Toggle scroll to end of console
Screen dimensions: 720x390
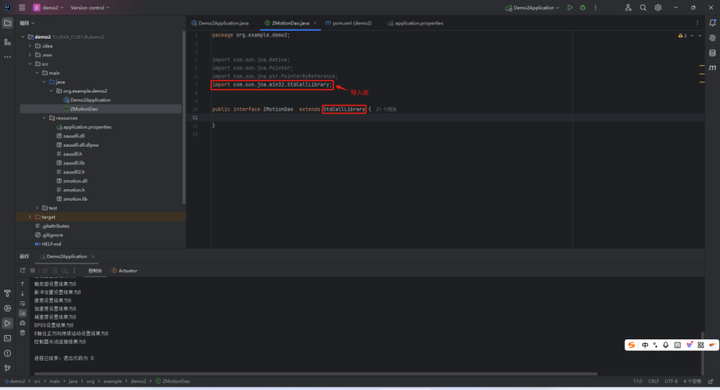pos(22,313)
